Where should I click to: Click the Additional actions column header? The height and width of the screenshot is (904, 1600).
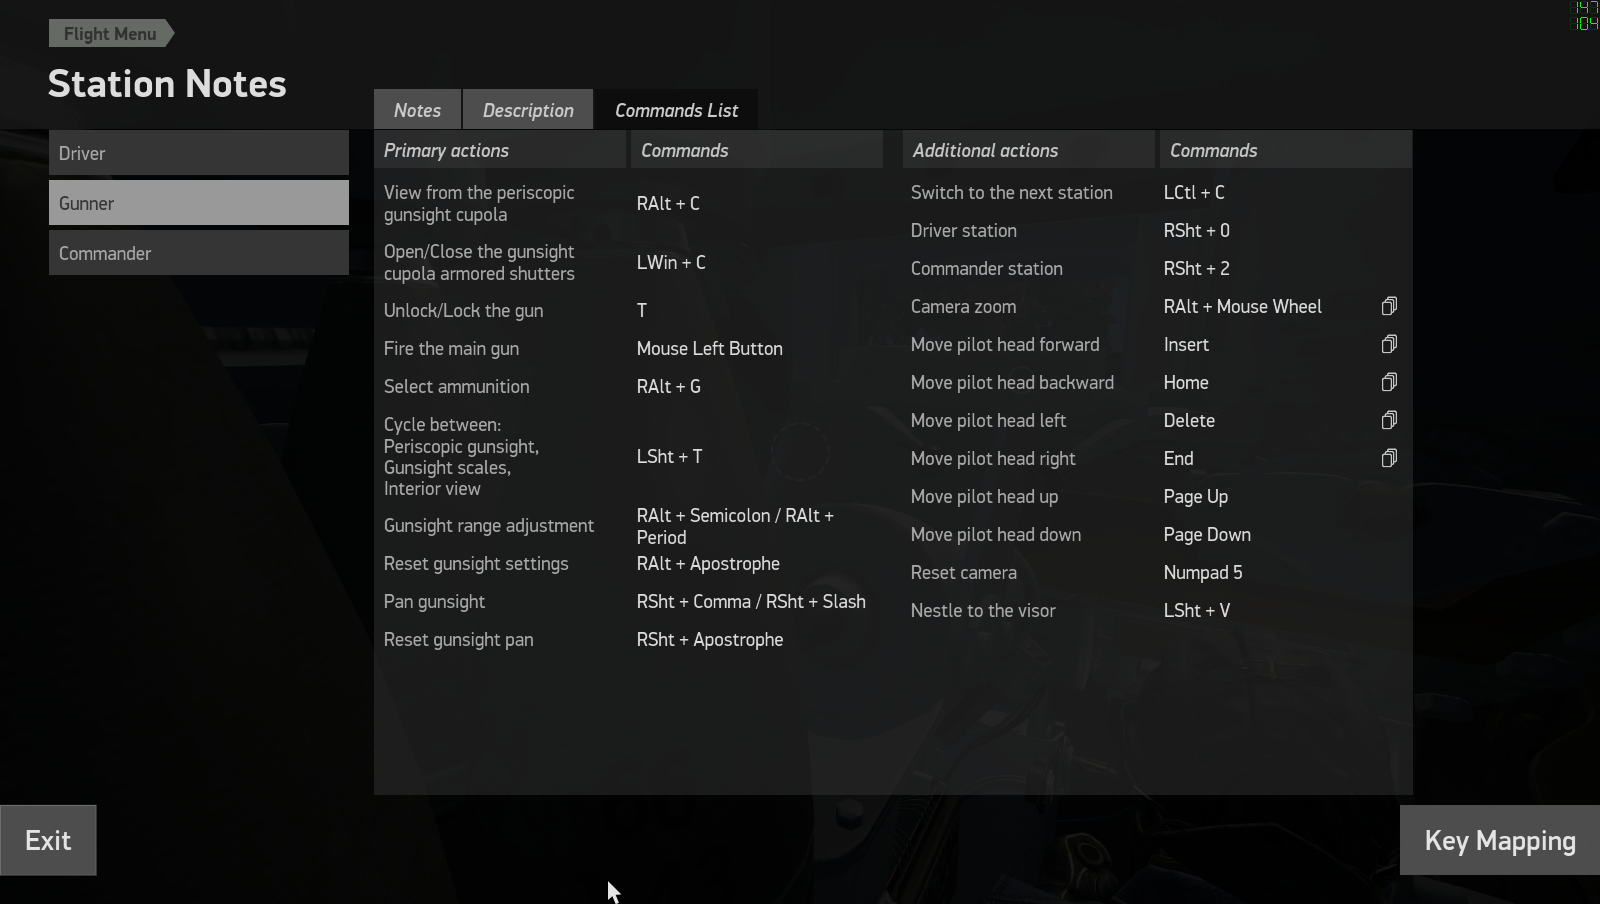point(985,150)
